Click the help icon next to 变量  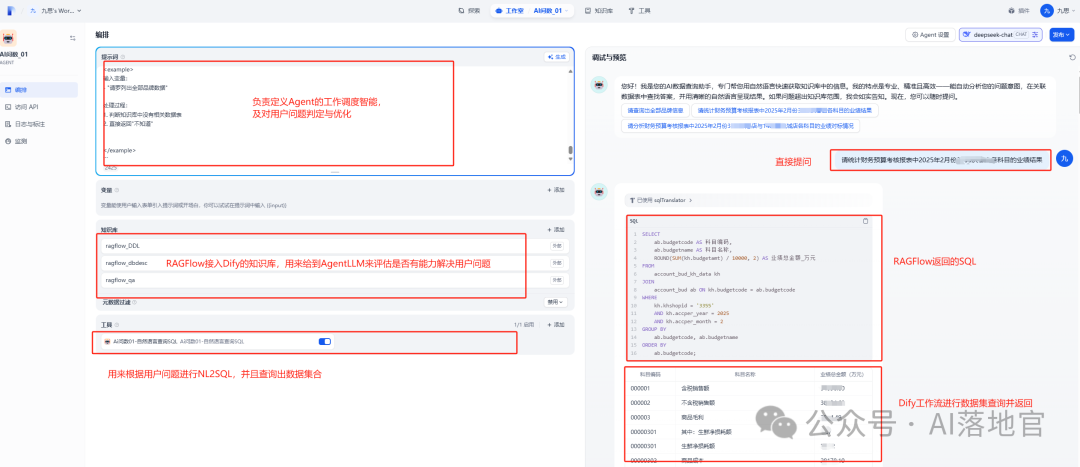click(x=116, y=189)
